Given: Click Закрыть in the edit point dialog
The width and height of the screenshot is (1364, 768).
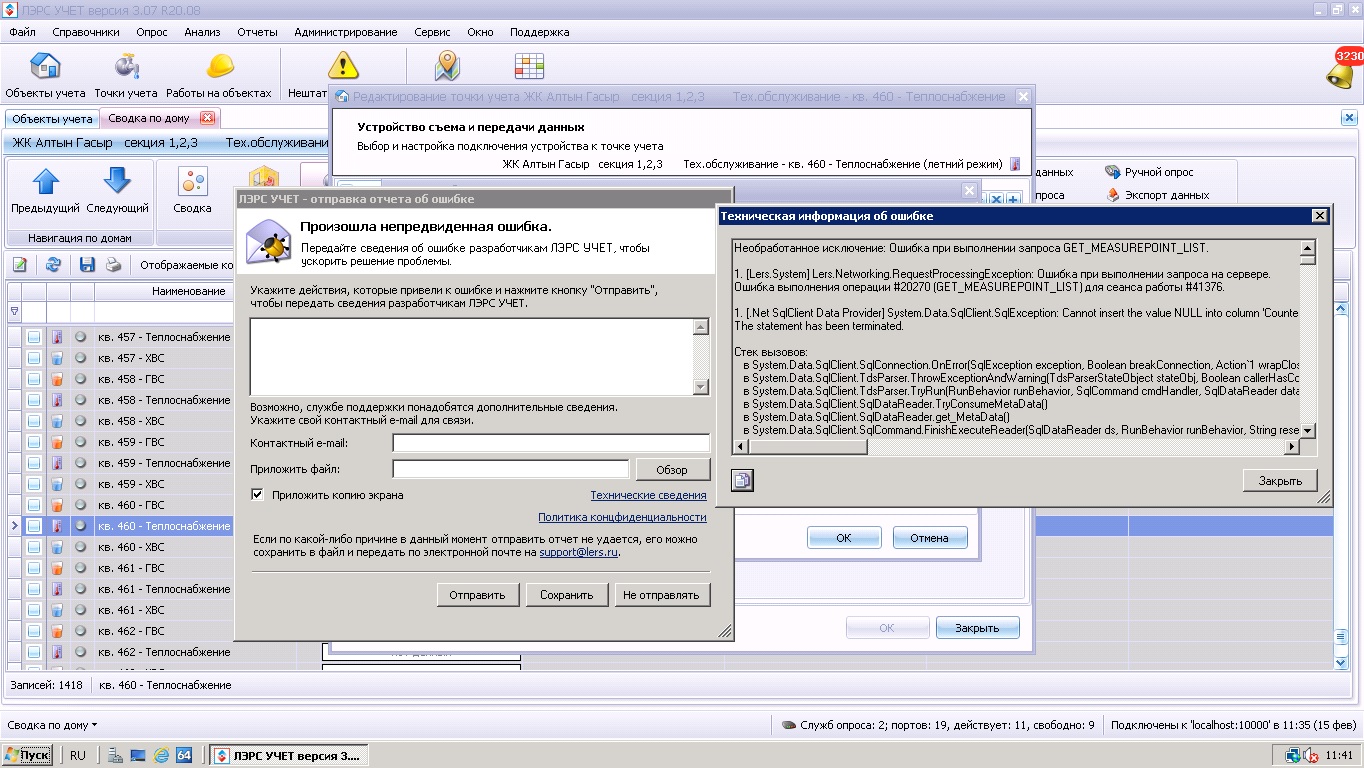Looking at the screenshot, I should [977, 628].
